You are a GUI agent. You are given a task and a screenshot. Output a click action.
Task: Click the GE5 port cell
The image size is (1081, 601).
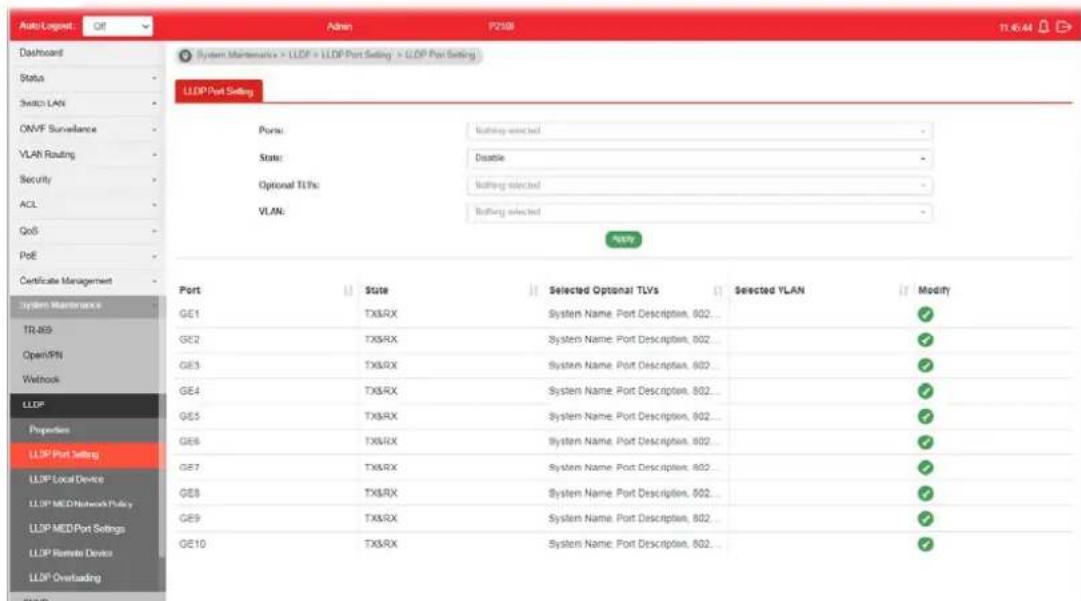pos(189,416)
